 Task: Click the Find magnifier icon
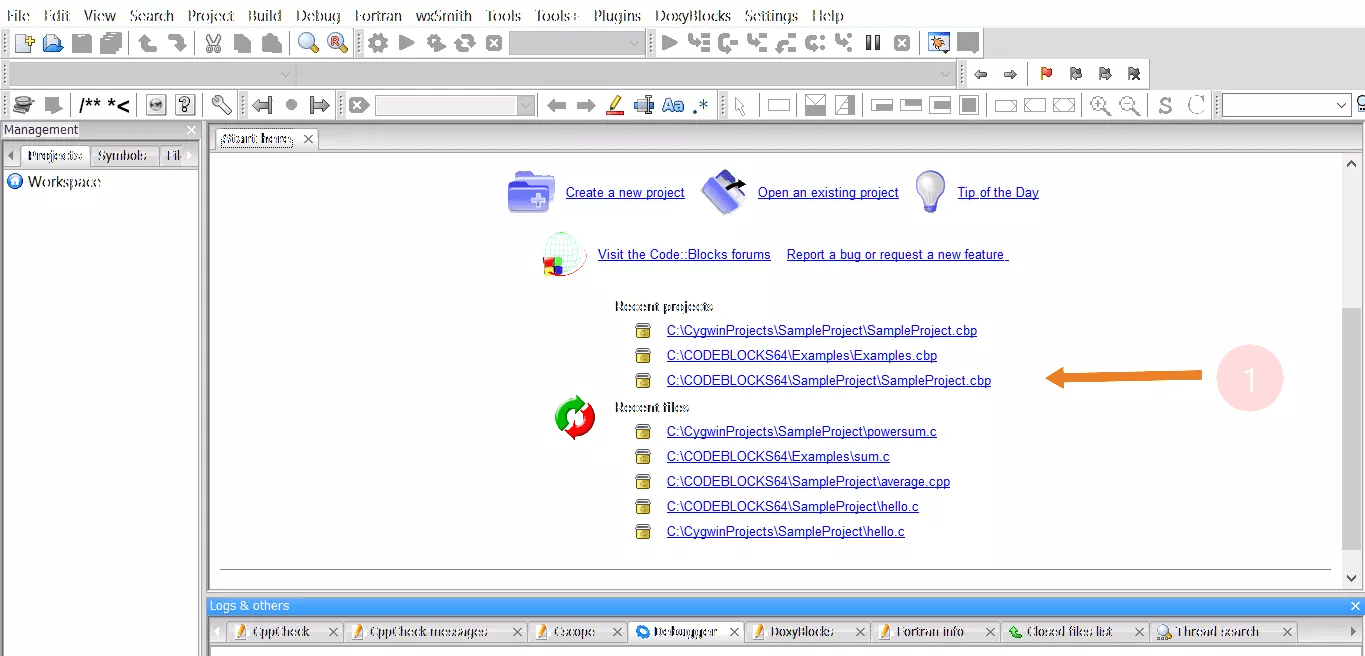[308, 43]
